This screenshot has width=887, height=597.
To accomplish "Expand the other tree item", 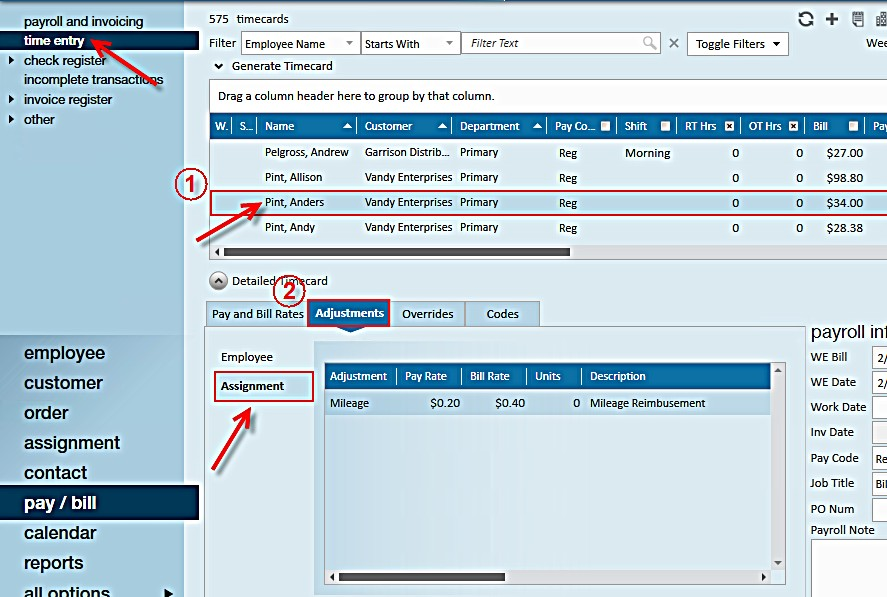I will (x=11, y=119).
